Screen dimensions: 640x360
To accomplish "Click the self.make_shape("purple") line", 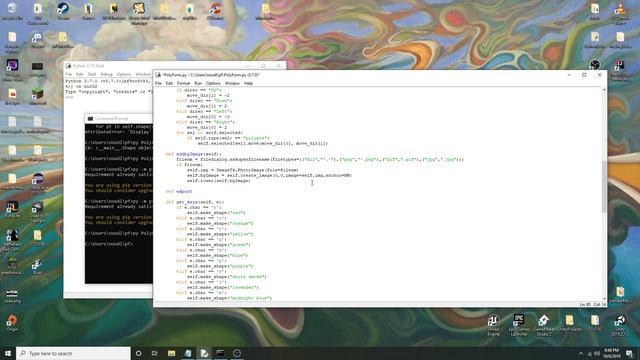I will pyautogui.click(x=220, y=266).
